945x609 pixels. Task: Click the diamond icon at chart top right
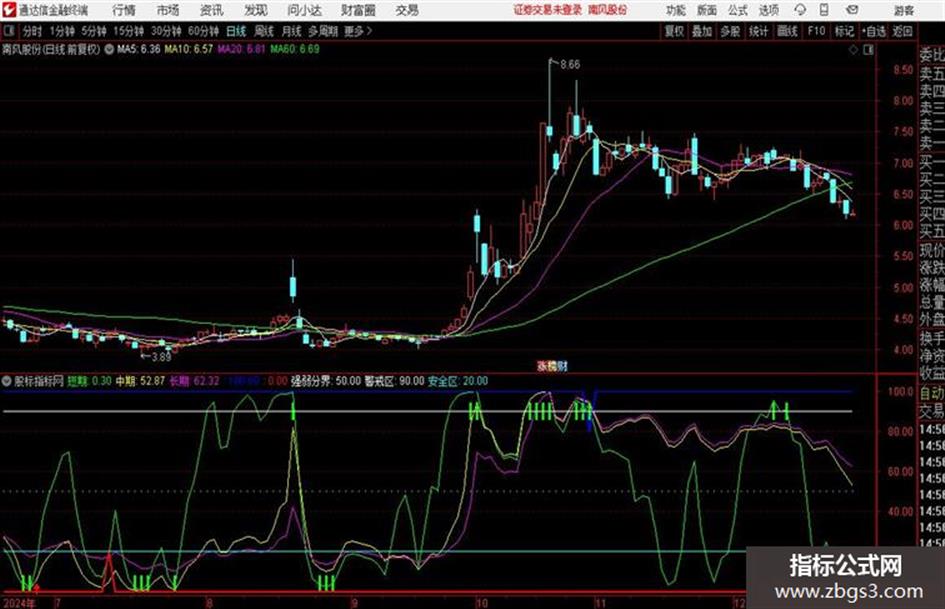coord(853,50)
